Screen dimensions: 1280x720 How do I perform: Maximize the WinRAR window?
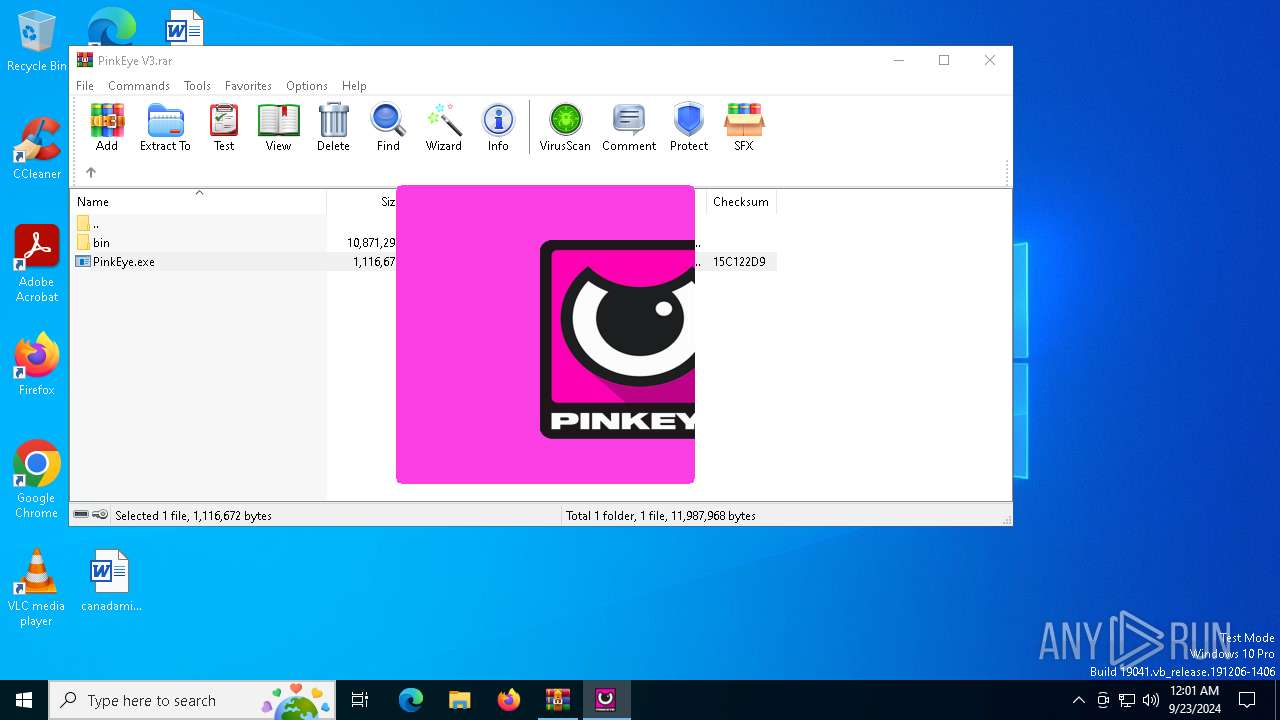[943, 60]
